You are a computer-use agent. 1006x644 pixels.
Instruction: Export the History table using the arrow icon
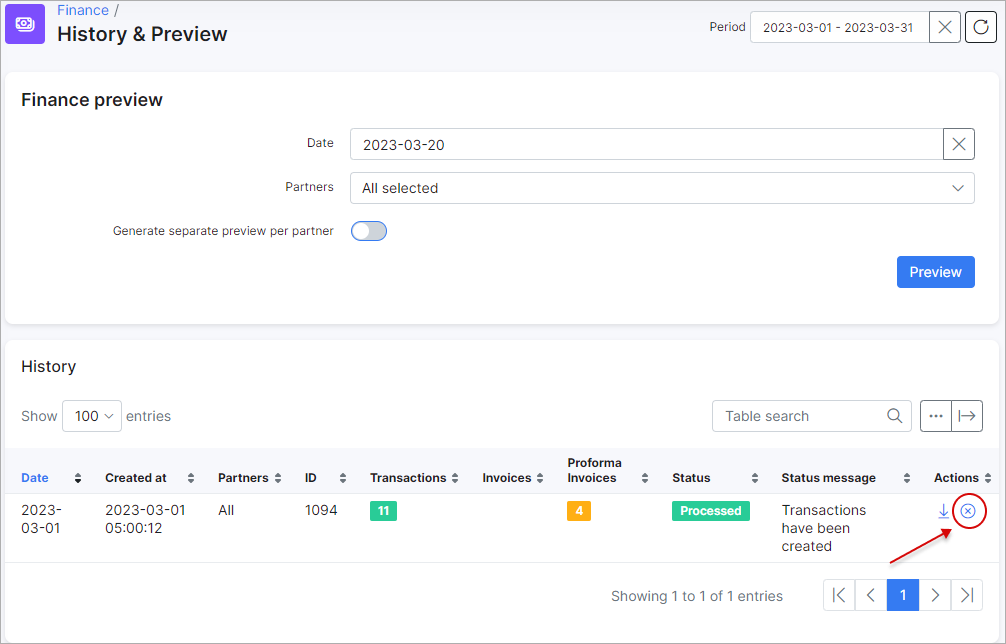click(966, 415)
